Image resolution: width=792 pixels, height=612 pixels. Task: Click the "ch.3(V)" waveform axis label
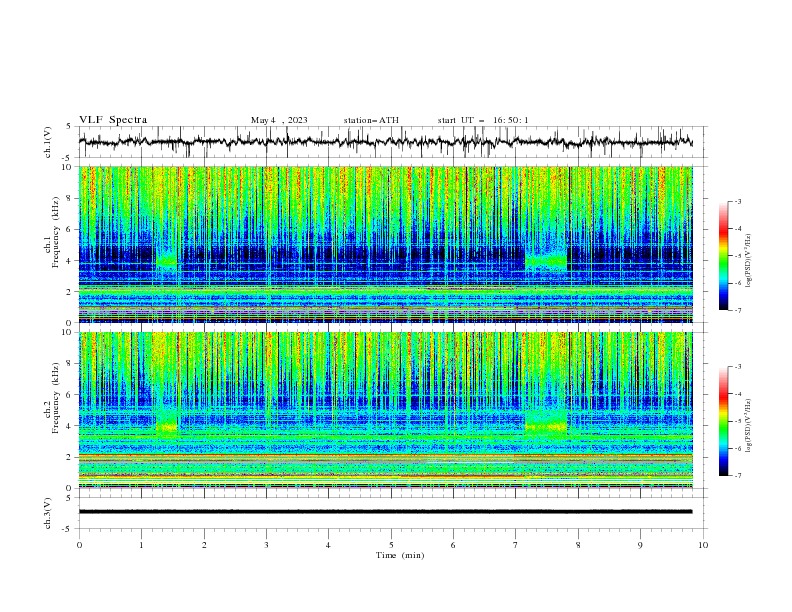48,513
